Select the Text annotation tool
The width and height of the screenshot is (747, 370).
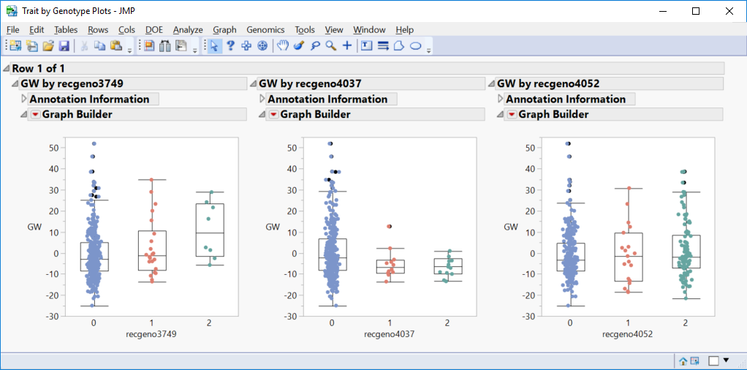[x=366, y=46]
